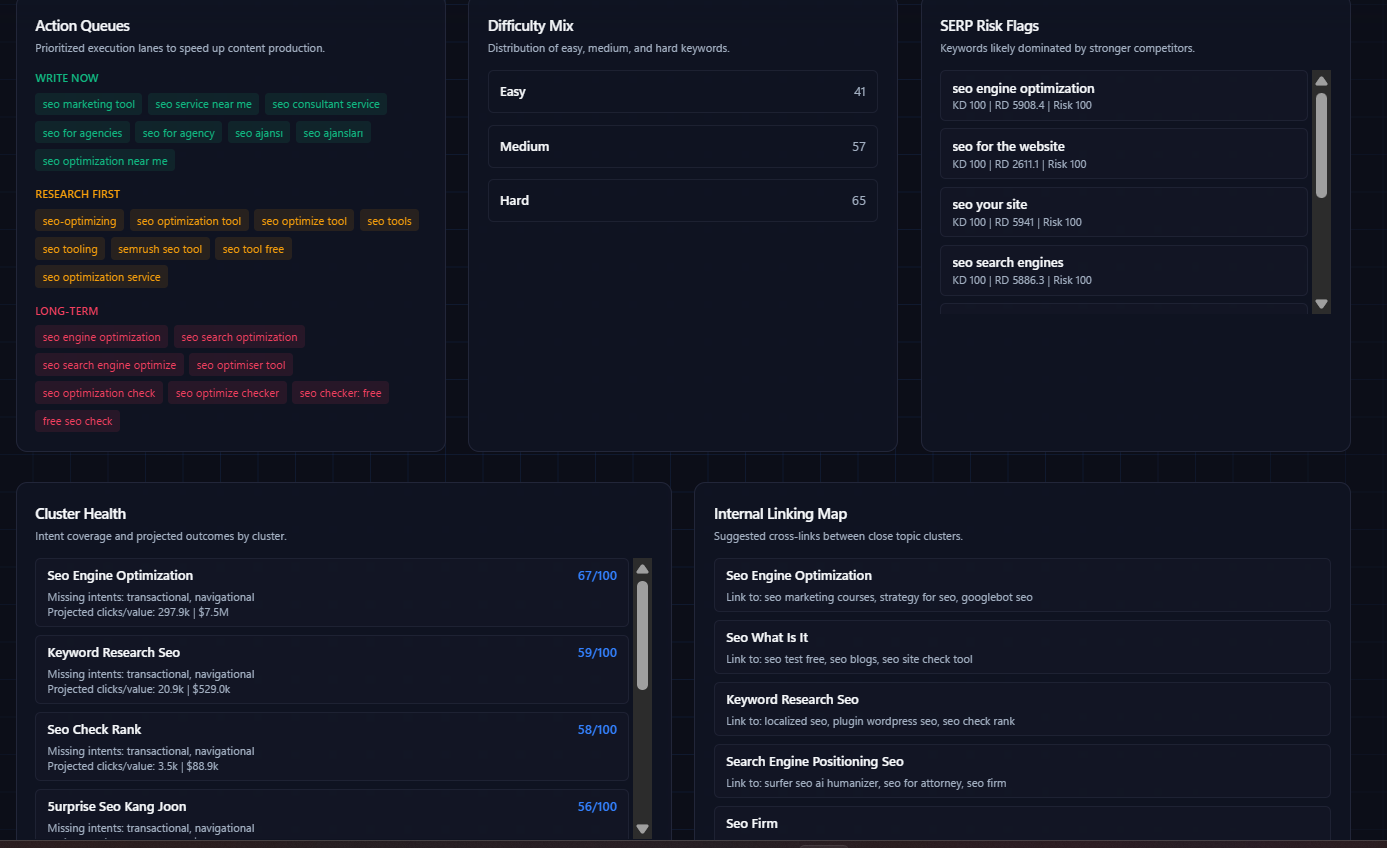Select the 'Seo Check Rank' cluster card
Viewport: 1387px width, 848px height.
point(332,747)
